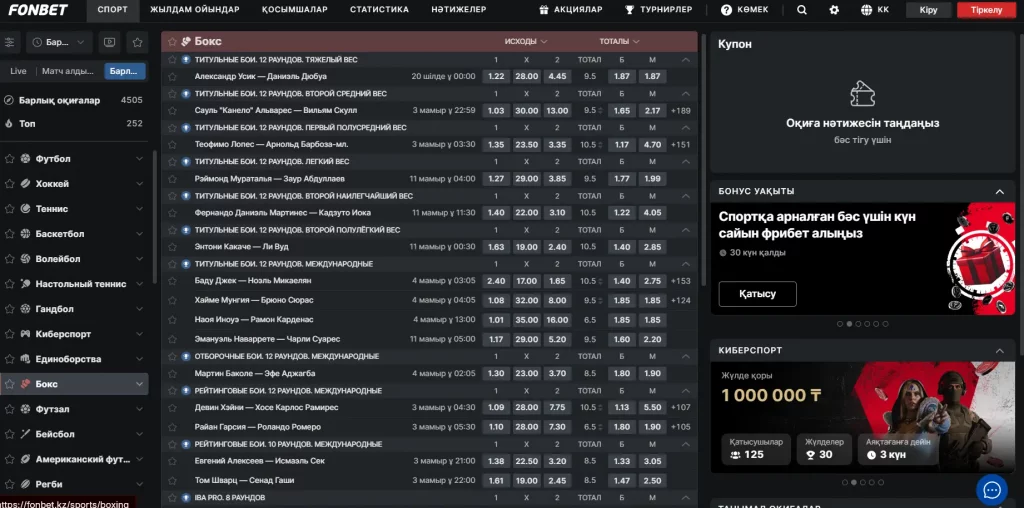Screen dimensions: 1024x508
Task: Click the Барлық оқиғалар compass icon
Action: click(x=8, y=101)
